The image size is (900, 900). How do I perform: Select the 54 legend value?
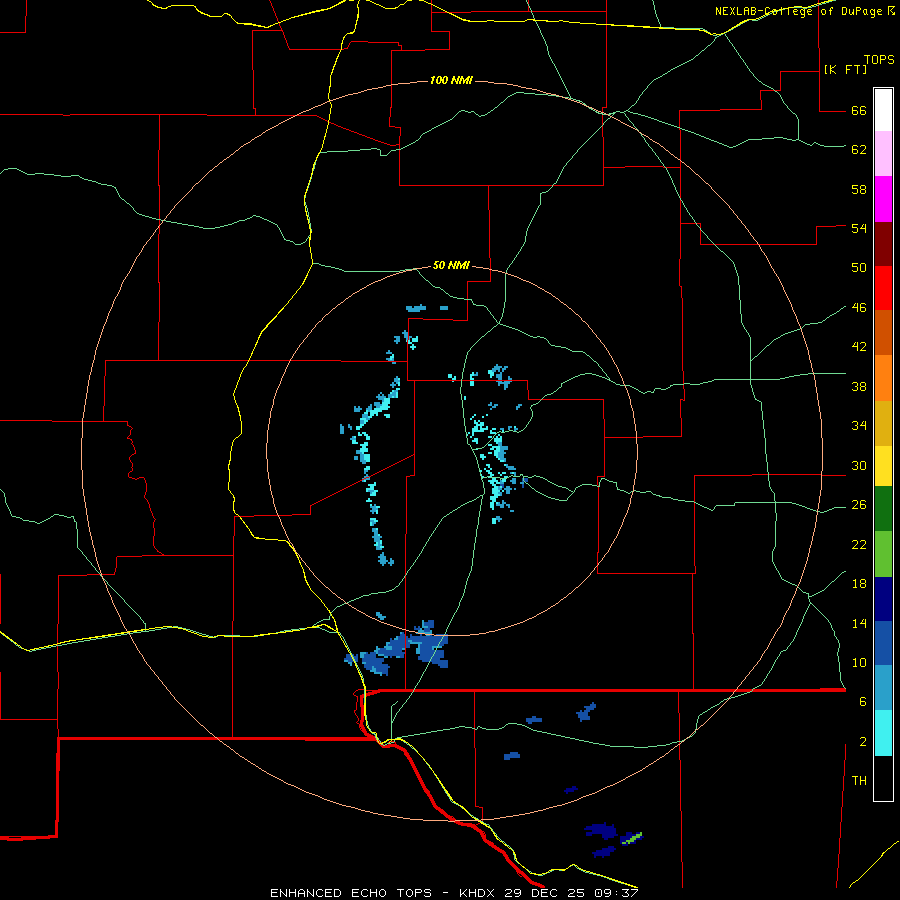tap(859, 228)
